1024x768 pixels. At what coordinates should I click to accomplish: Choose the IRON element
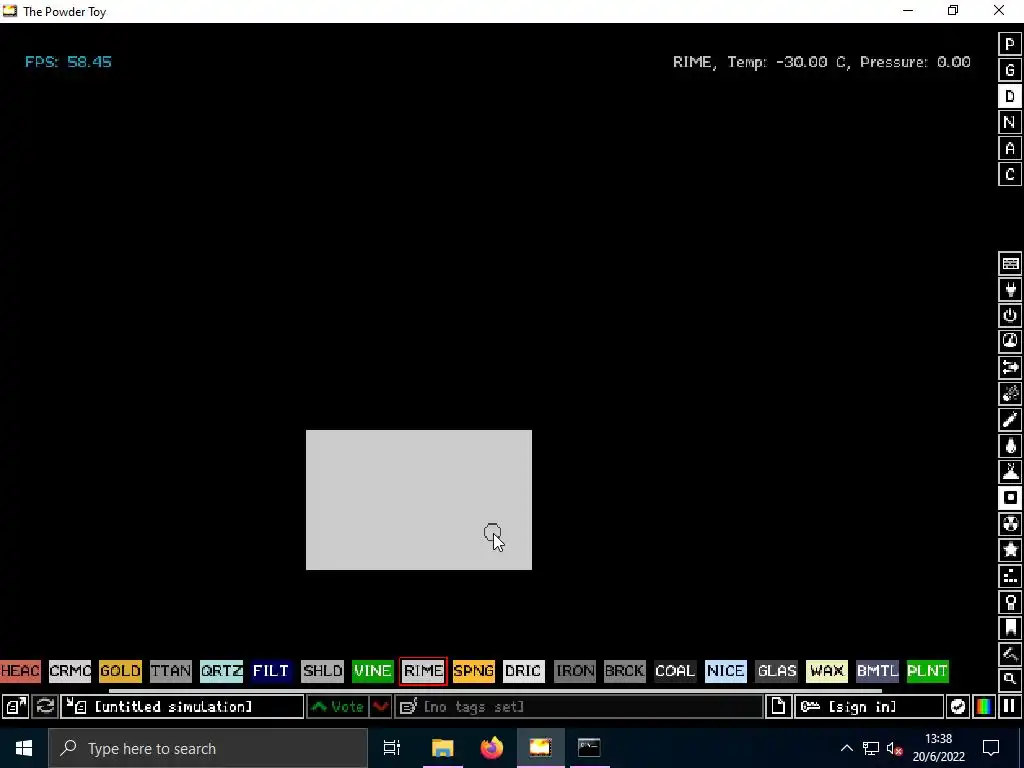click(x=575, y=671)
